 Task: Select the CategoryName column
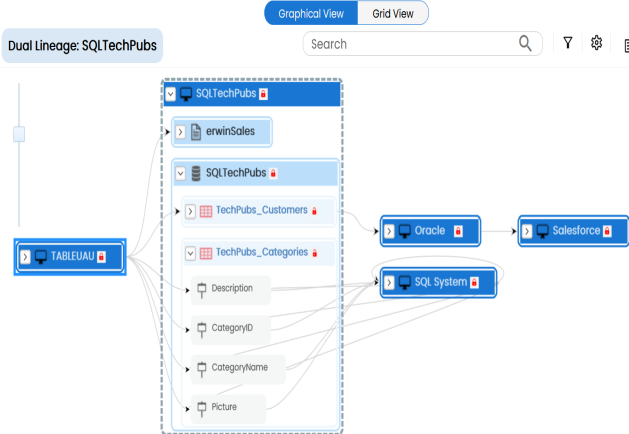pos(240,368)
